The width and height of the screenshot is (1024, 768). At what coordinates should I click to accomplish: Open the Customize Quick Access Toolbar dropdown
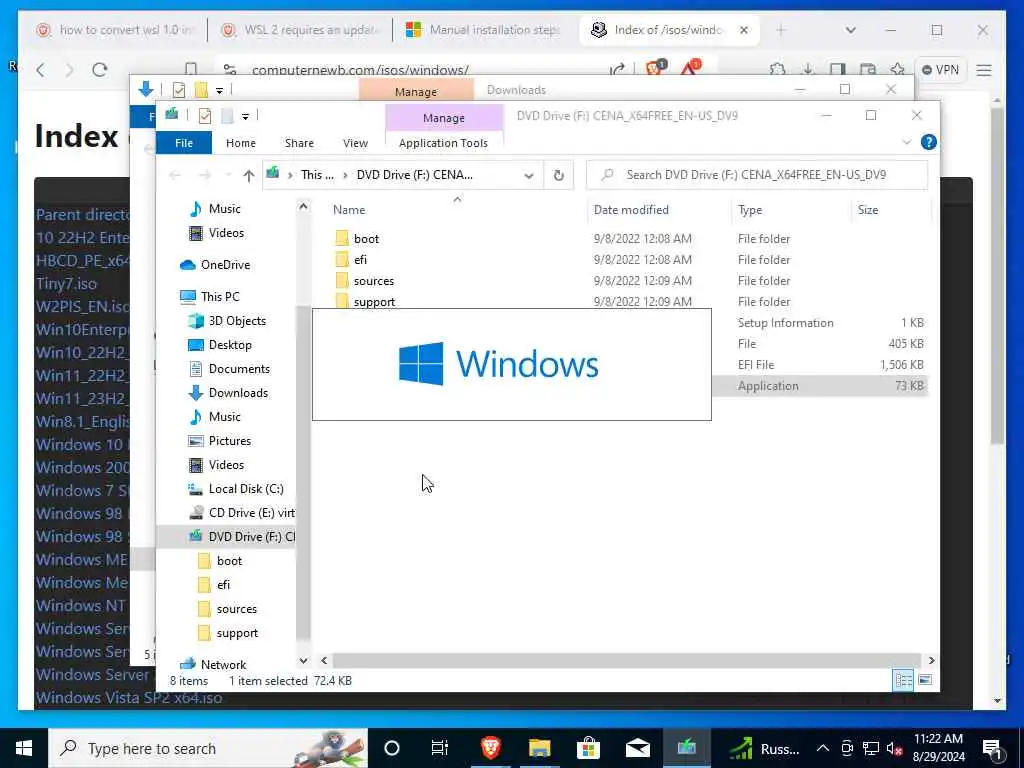tap(245, 116)
